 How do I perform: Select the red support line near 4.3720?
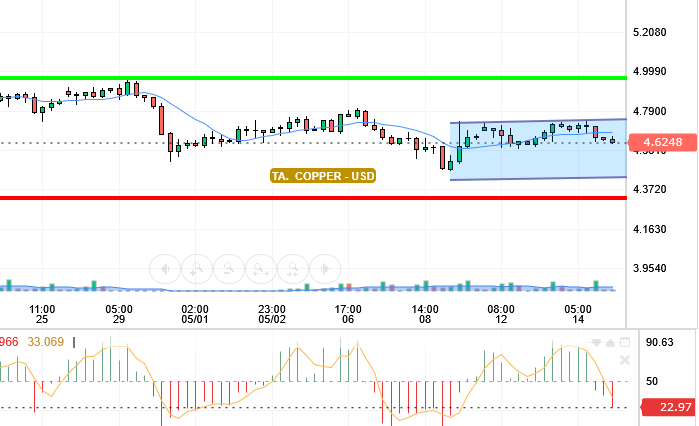tap(313, 198)
